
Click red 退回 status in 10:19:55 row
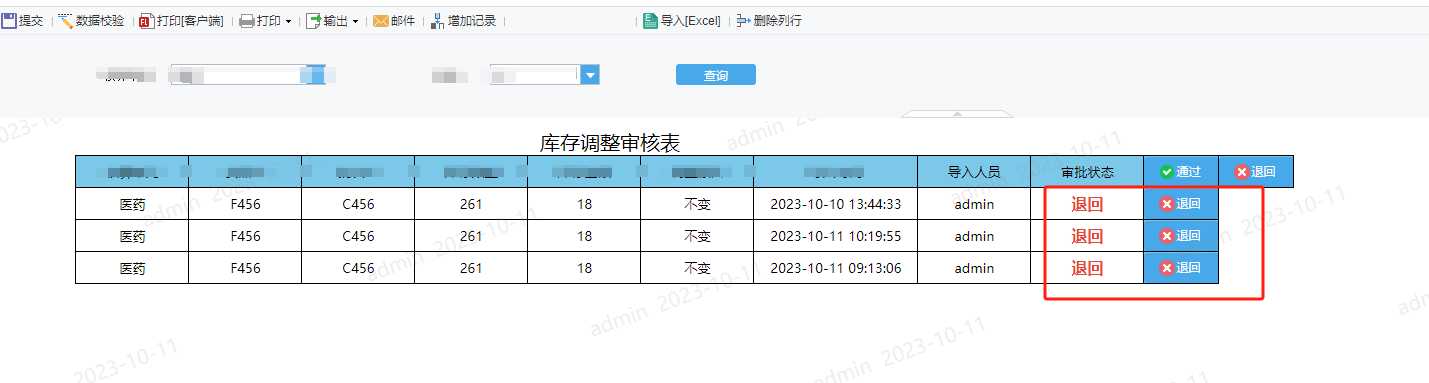pos(1087,236)
